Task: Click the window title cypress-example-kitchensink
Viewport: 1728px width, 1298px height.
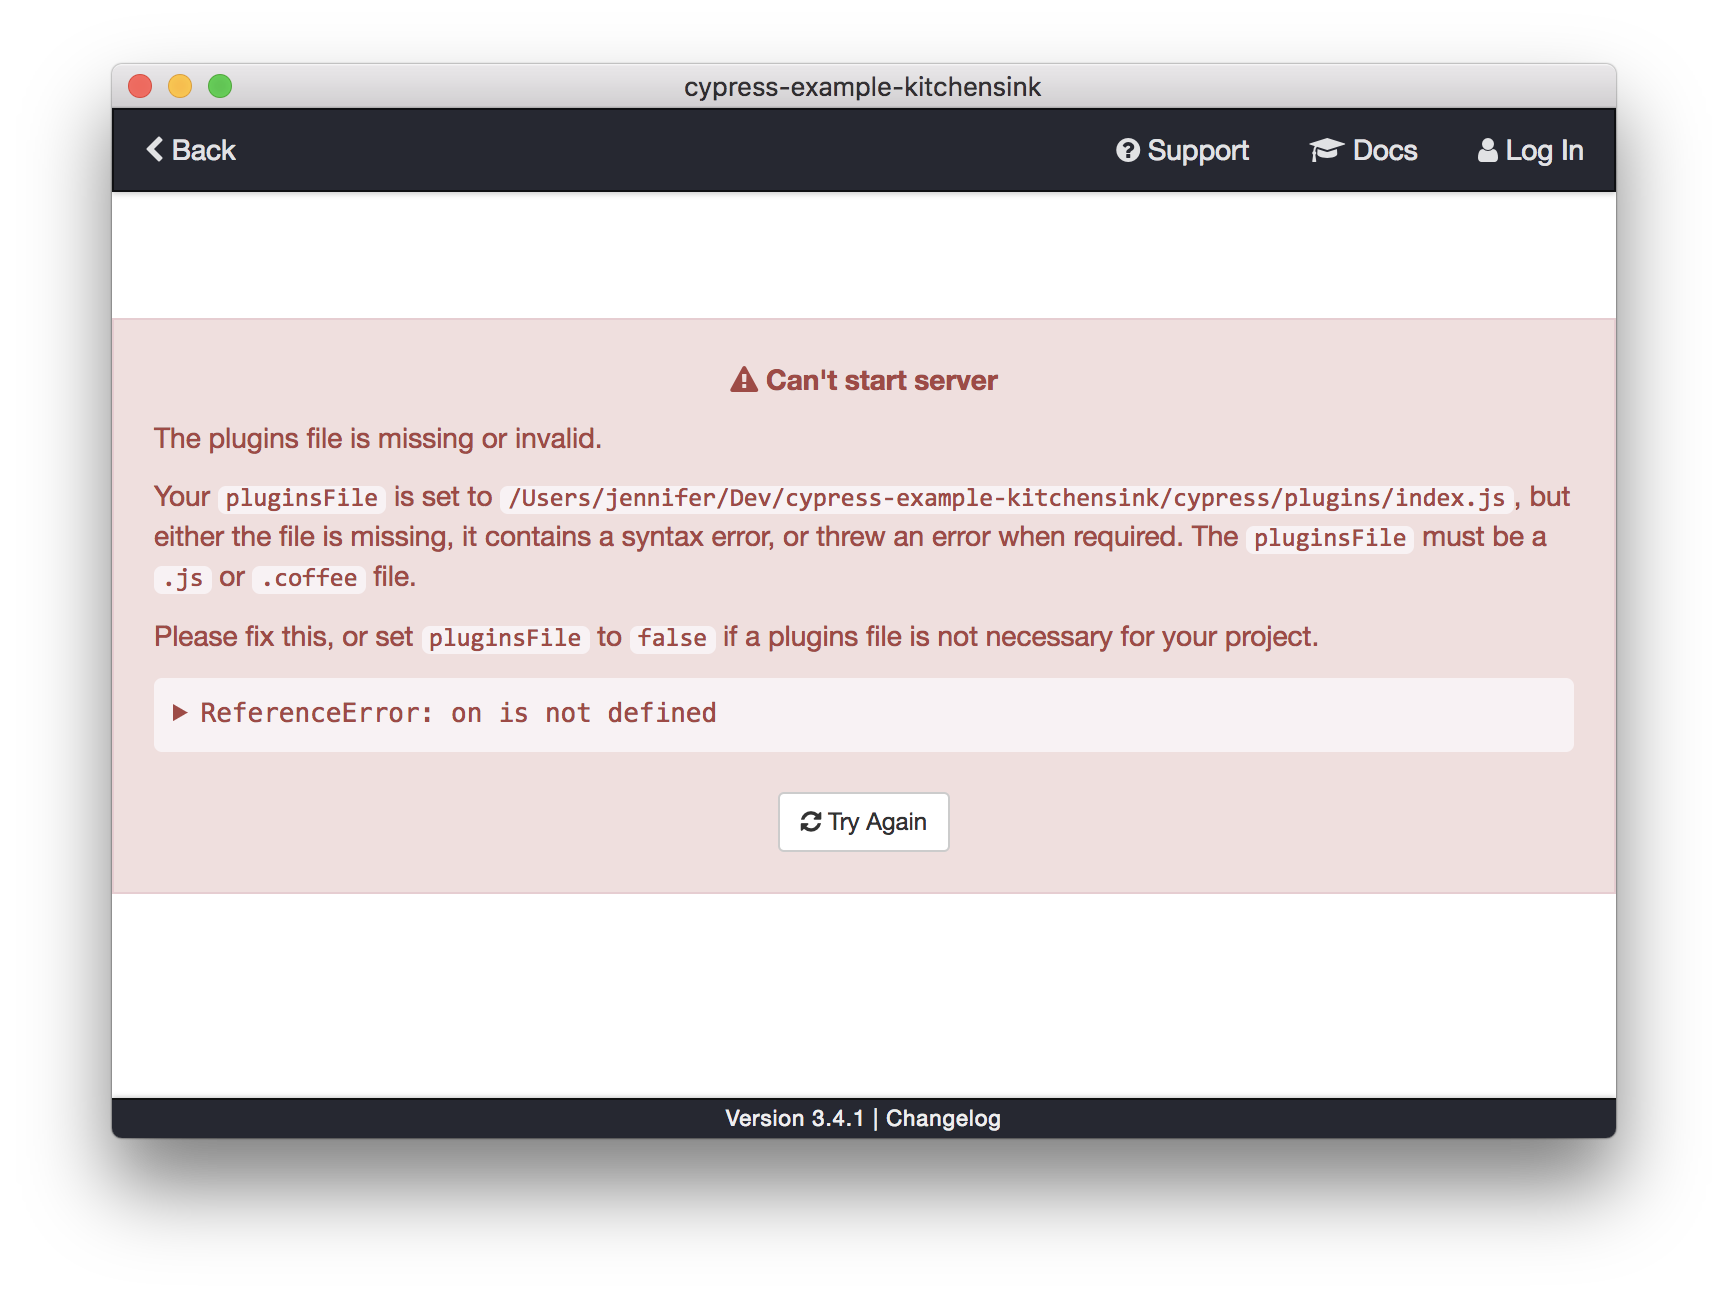Action: tap(863, 87)
